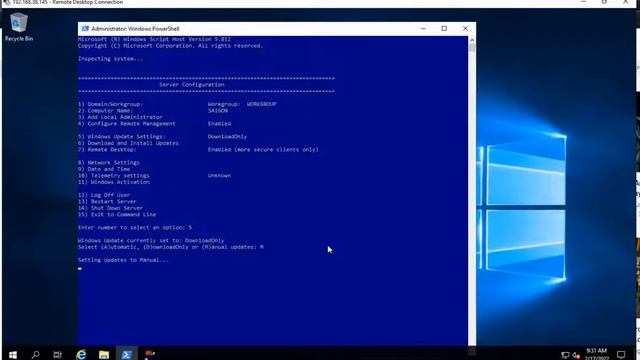Screen dimensions: 640x360
Task: Open the Action Center notification icon
Action: (x=621, y=355)
